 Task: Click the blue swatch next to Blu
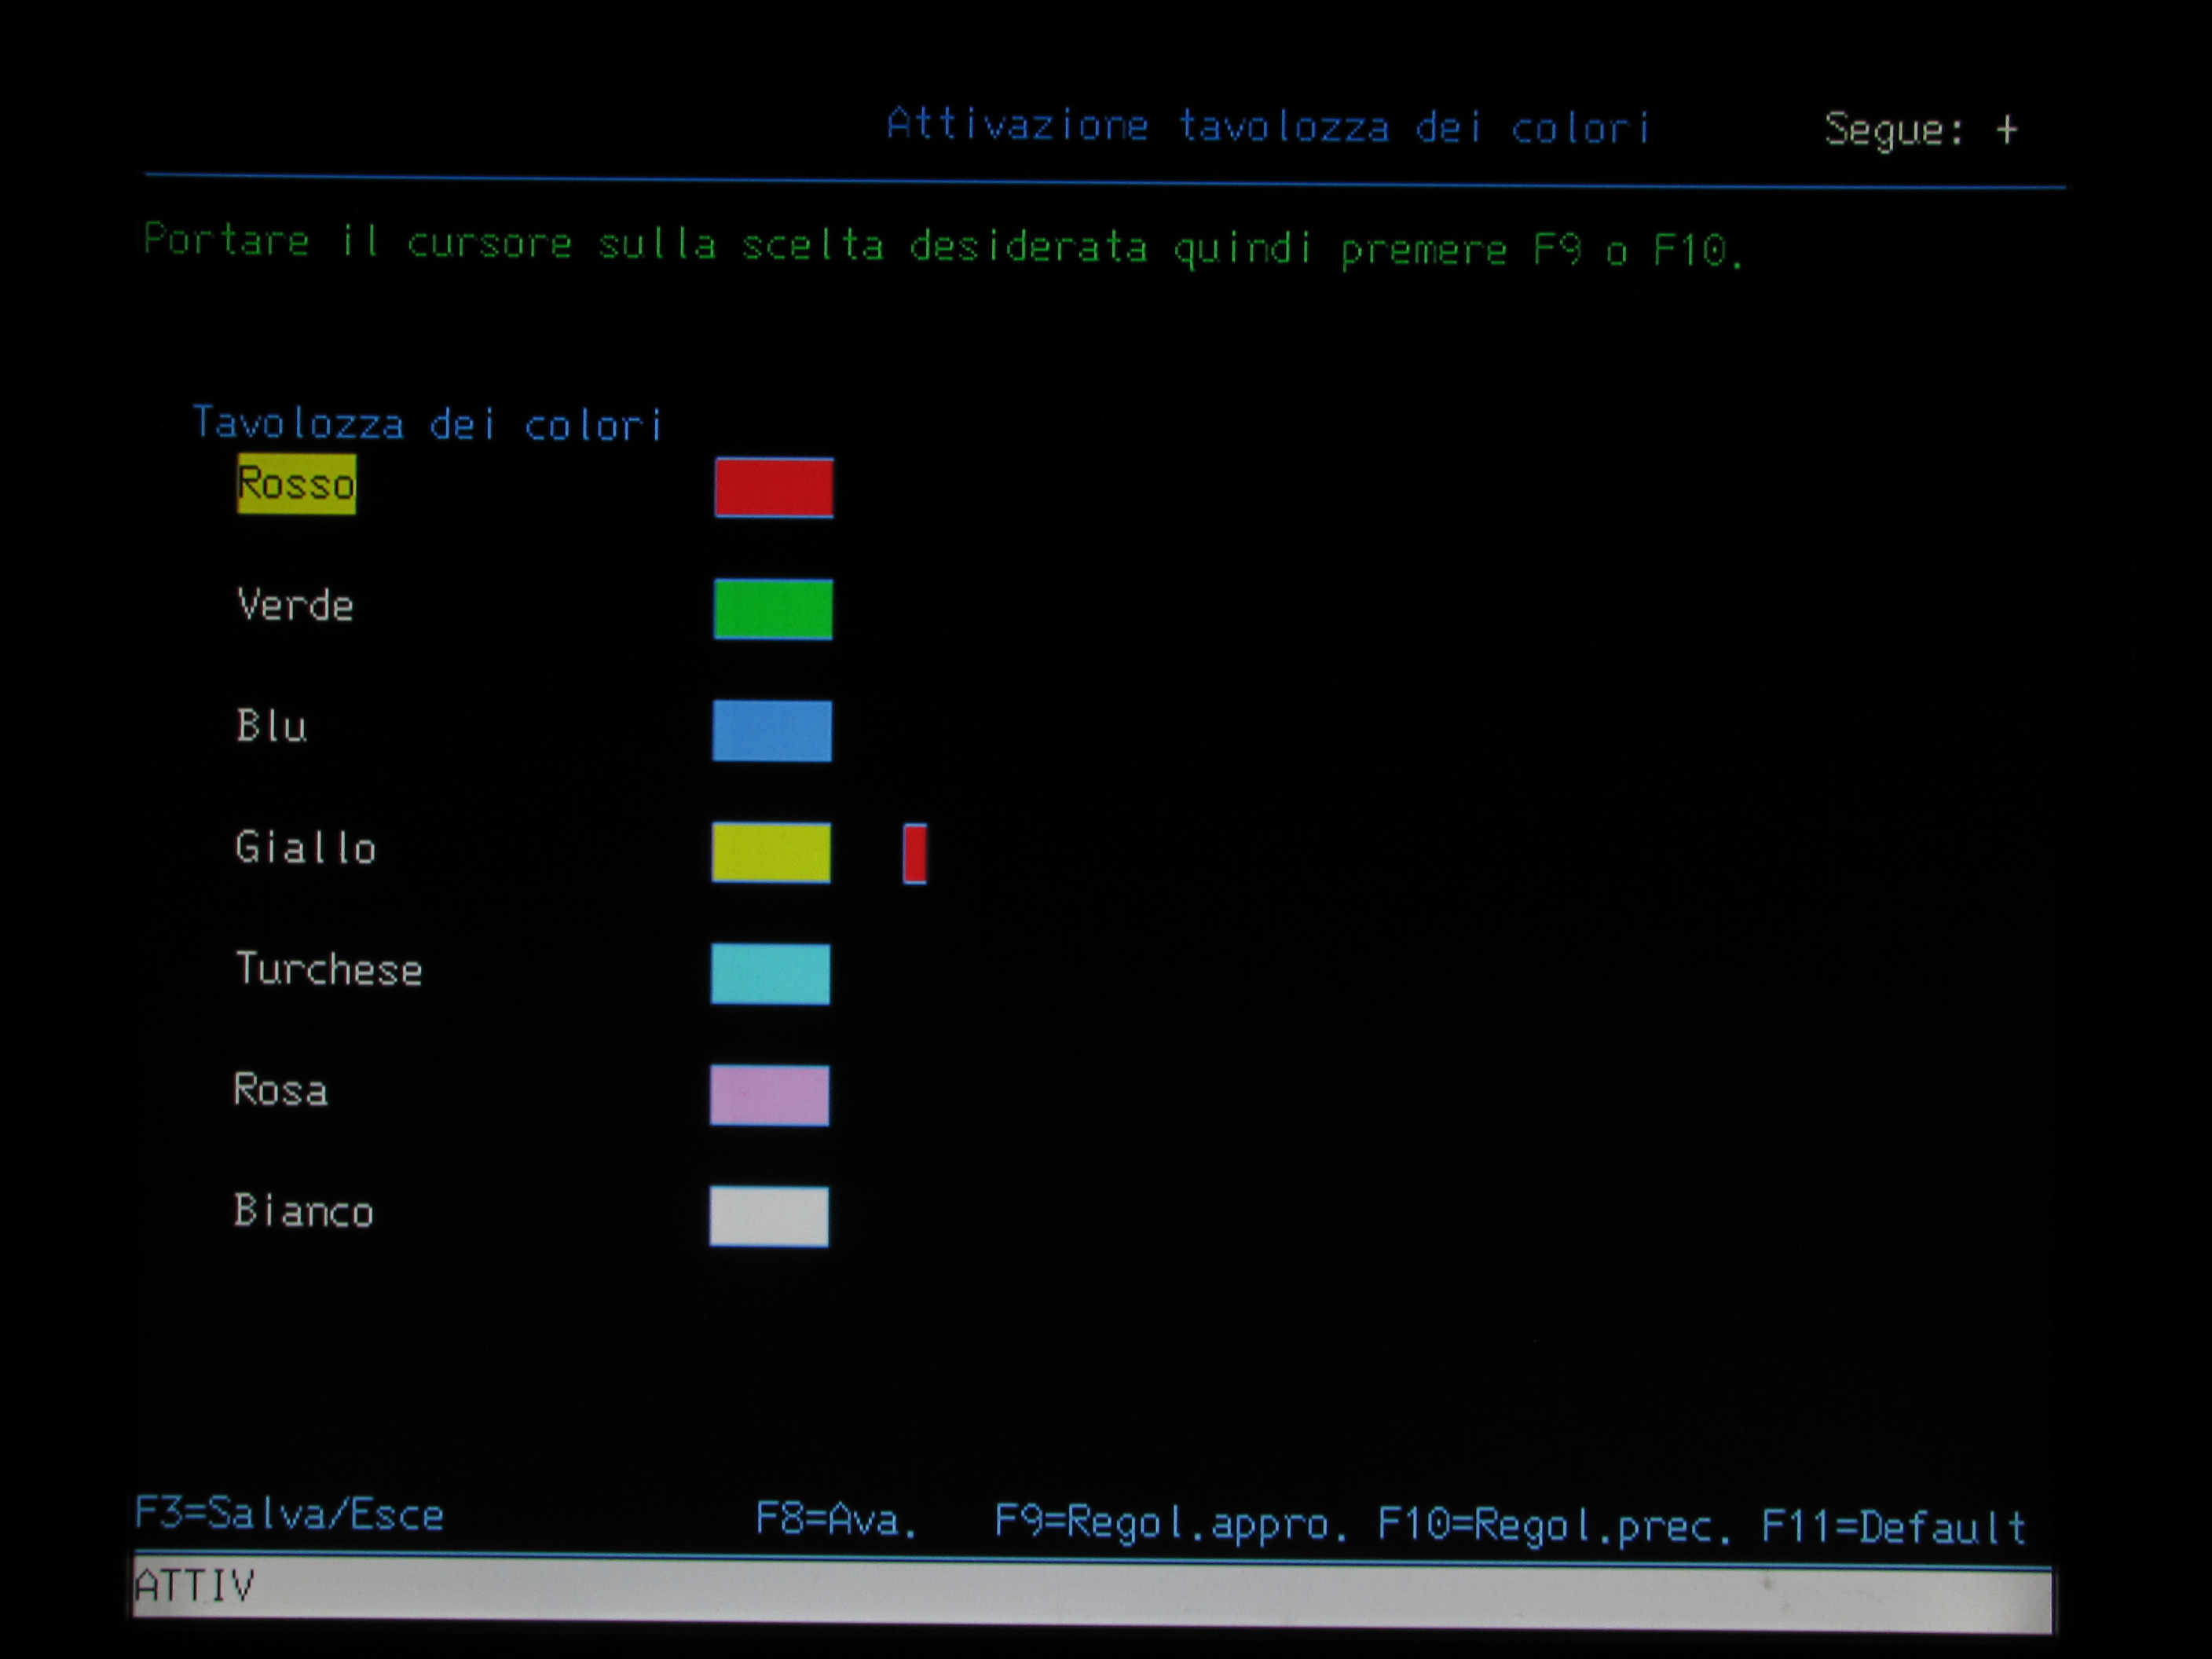[x=772, y=731]
